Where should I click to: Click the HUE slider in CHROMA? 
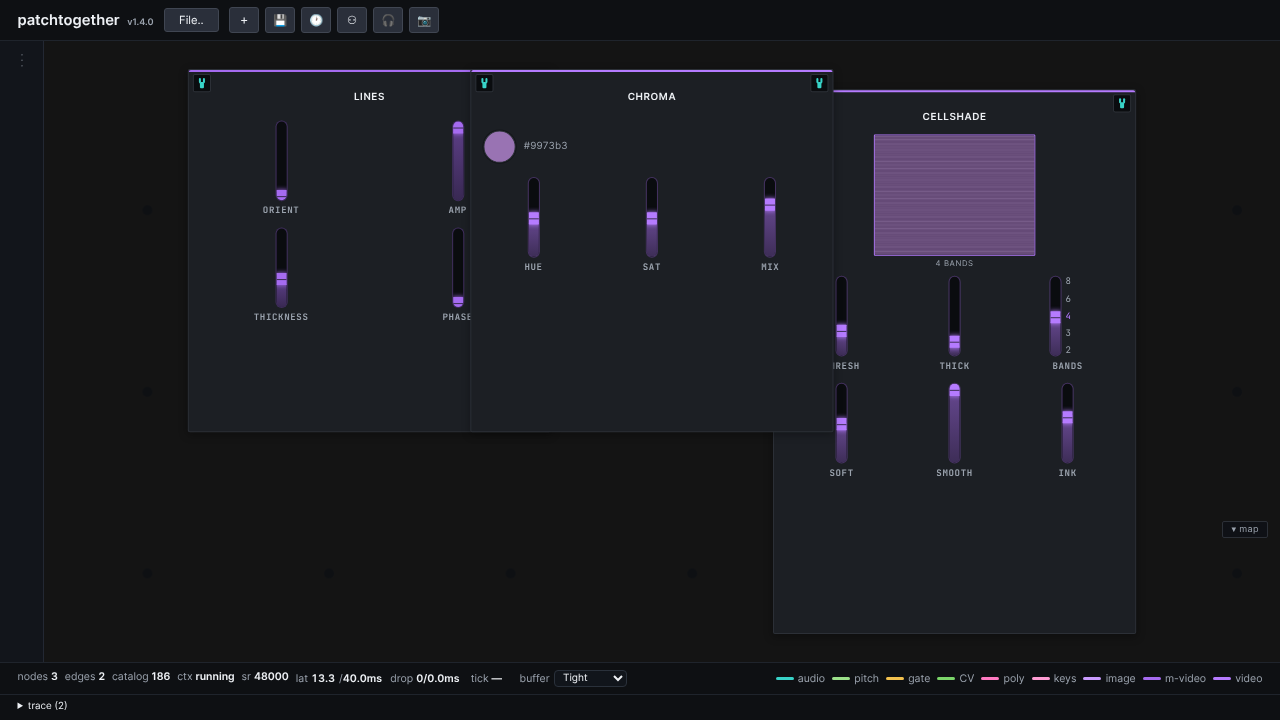(534, 218)
